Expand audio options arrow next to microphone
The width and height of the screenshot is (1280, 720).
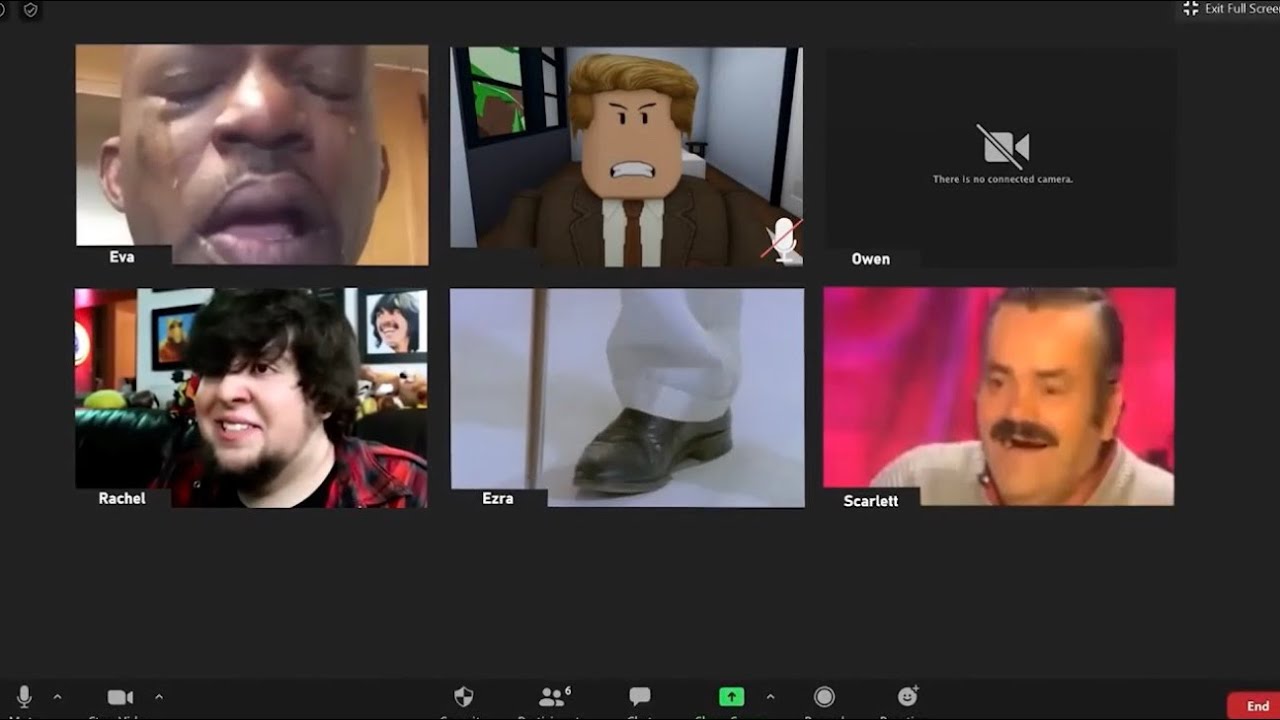coord(57,697)
